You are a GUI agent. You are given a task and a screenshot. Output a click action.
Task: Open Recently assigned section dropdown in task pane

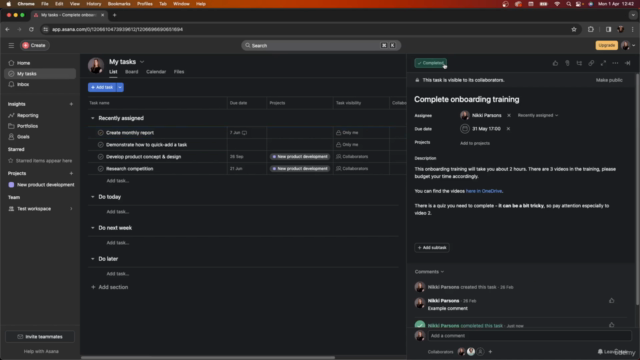[x=538, y=116]
